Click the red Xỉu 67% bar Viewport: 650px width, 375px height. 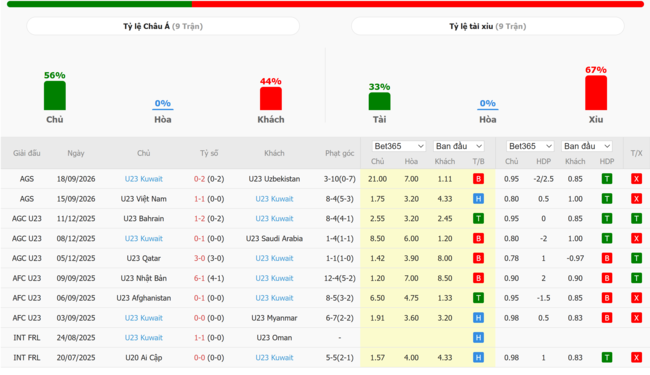(596, 93)
